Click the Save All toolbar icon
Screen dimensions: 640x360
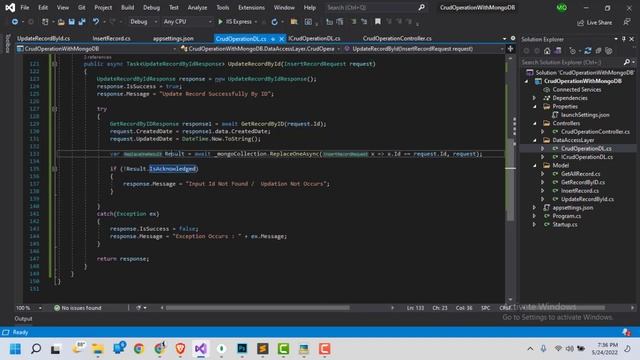pyautogui.click(x=82, y=22)
